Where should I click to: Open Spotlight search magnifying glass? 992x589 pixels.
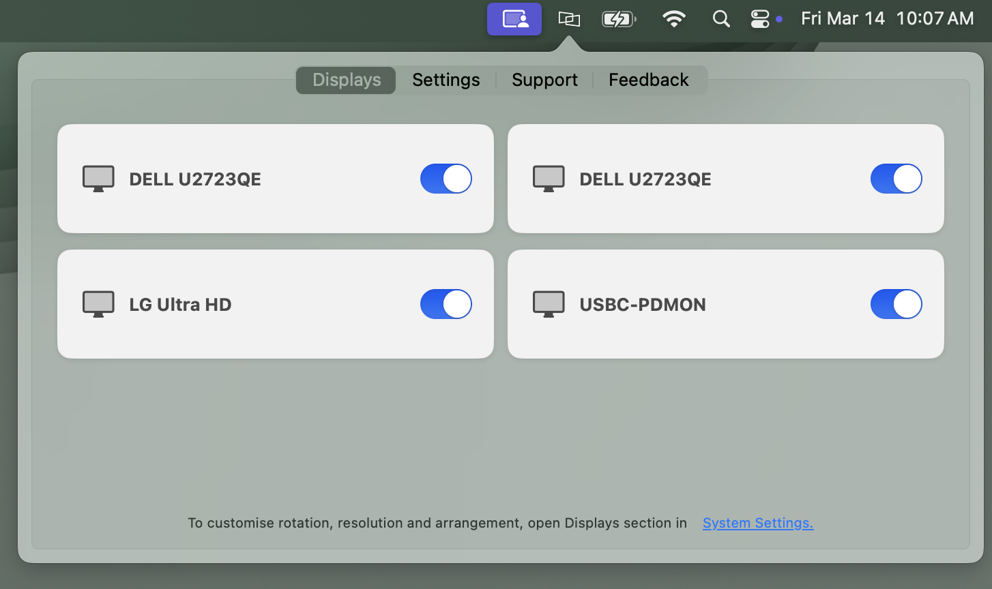720,19
